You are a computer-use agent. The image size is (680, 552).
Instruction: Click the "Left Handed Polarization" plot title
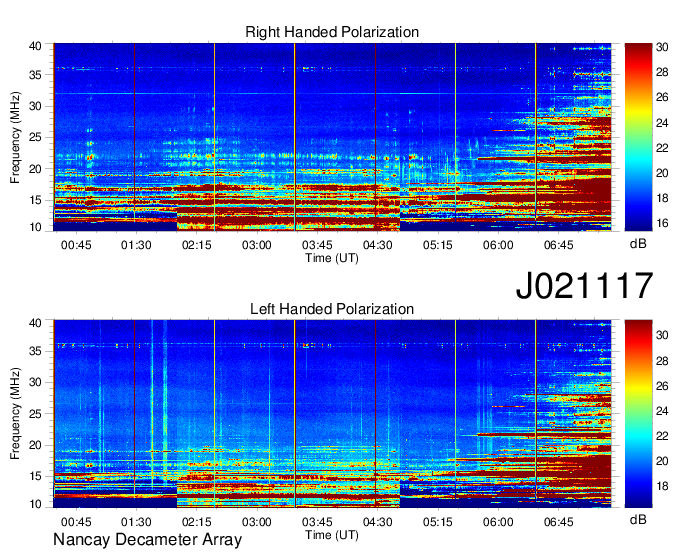click(x=332, y=309)
